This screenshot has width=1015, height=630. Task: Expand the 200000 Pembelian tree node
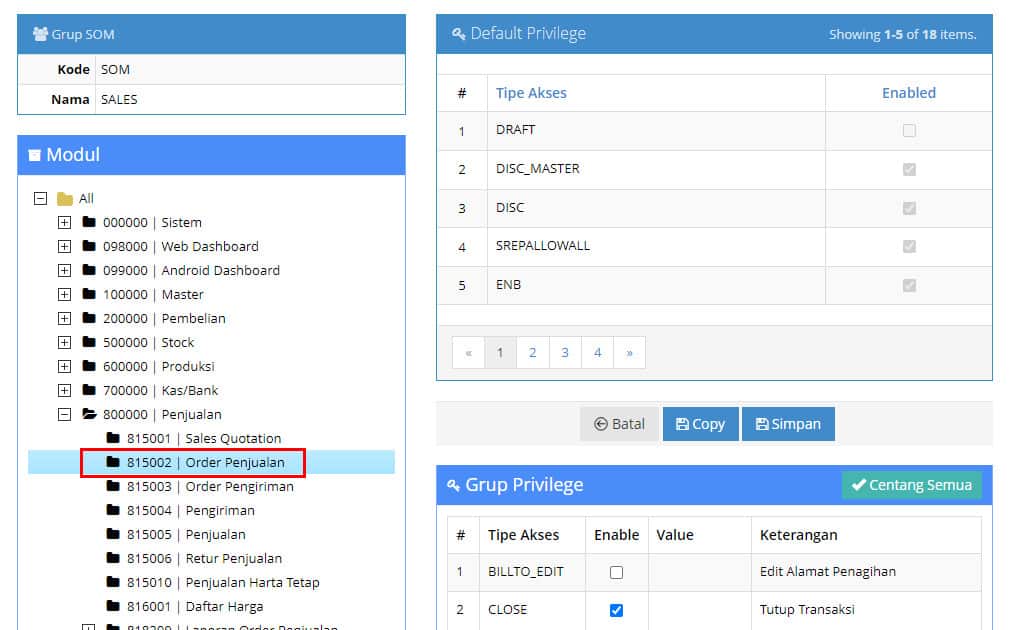point(64,318)
